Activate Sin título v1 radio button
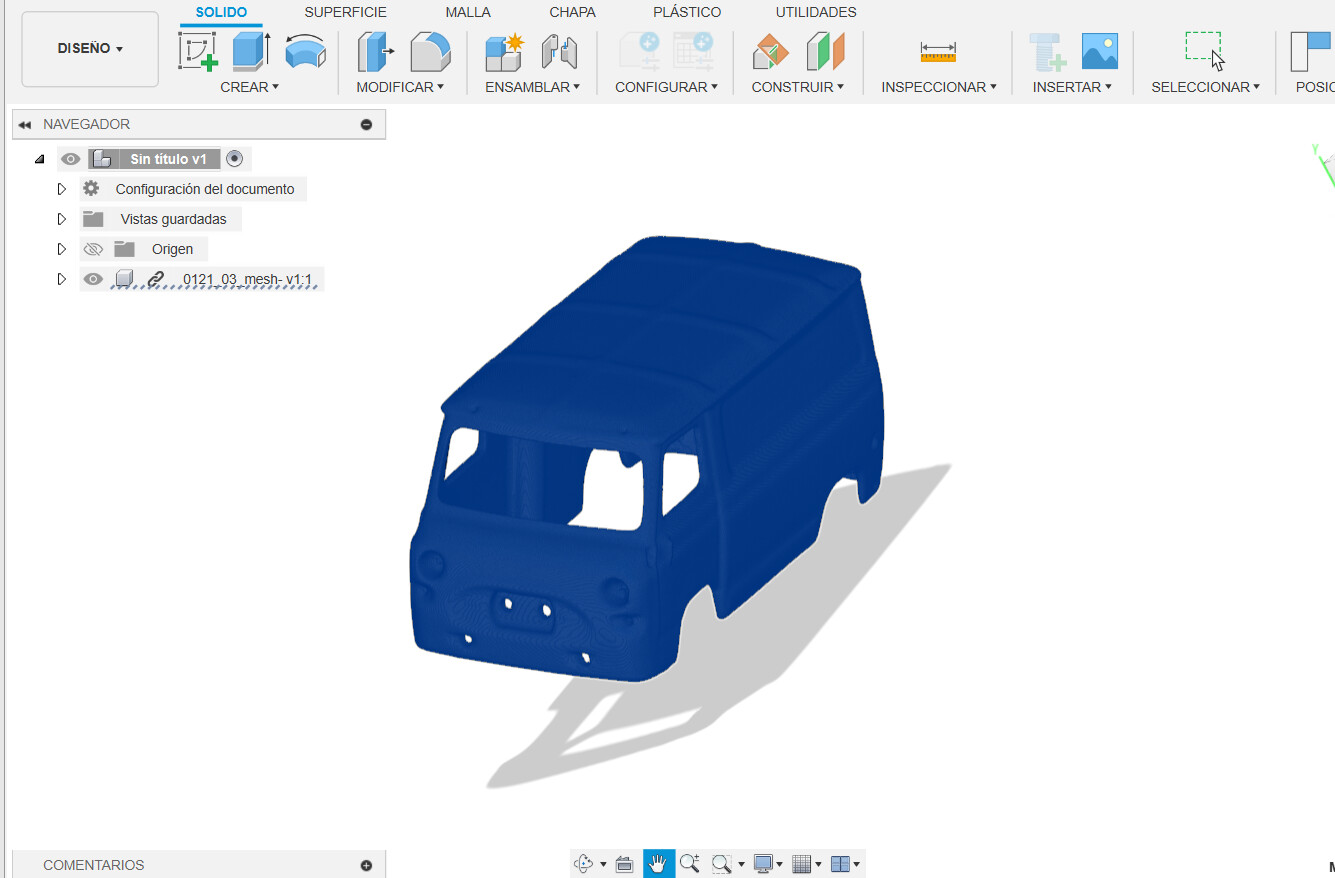1335x878 pixels. pos(234,158)
